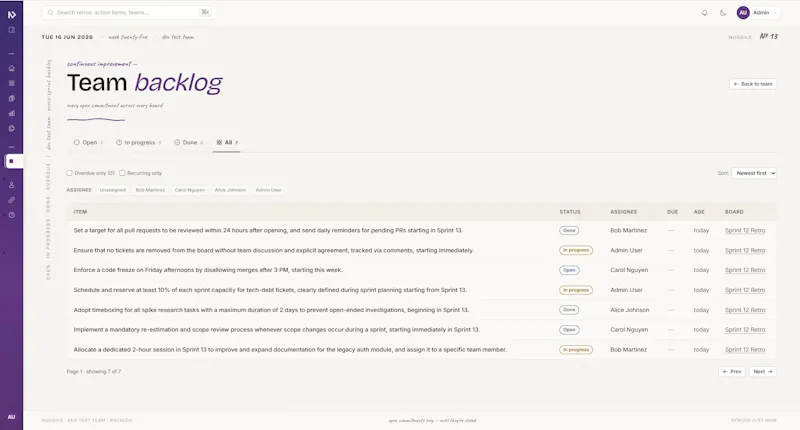Viewport: 800px width, 430px height.
Task: Click the Back to team button
Action: click(753, 84)
